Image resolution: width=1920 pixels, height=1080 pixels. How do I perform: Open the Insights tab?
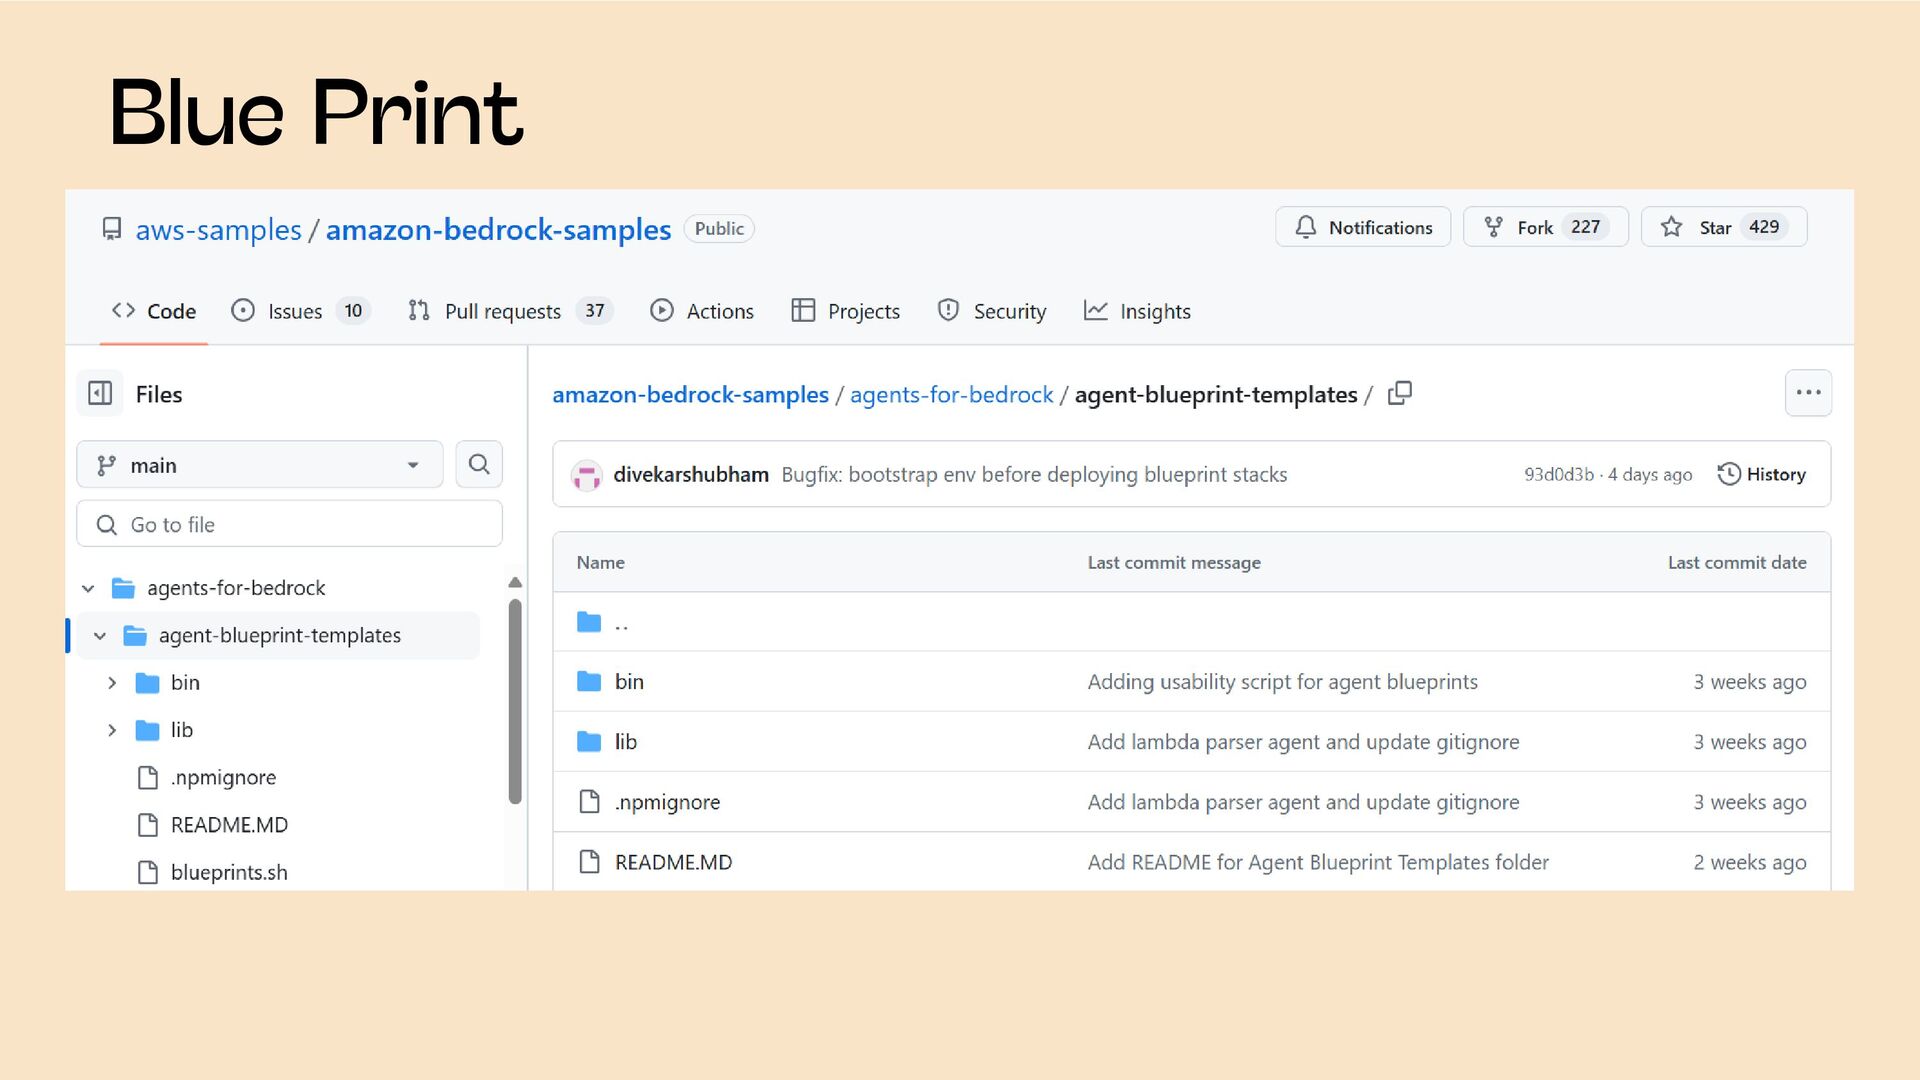(x=1138, y=311)
